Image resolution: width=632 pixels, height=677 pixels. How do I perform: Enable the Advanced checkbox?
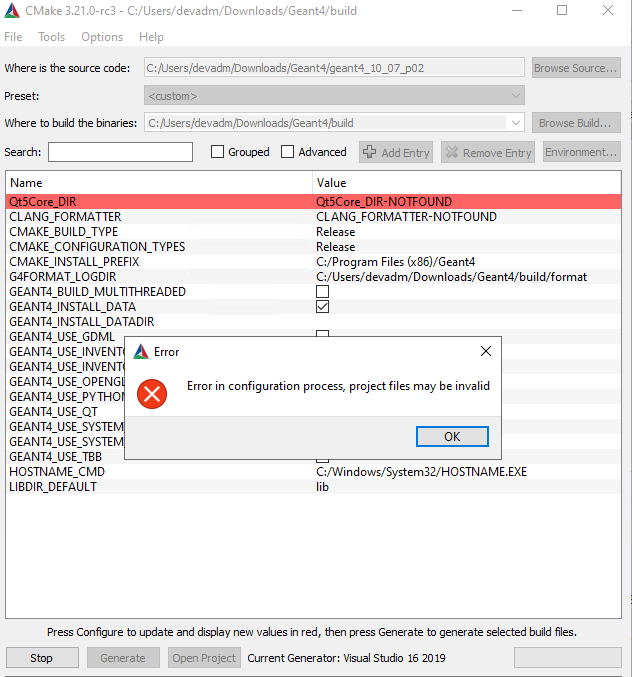287,152
